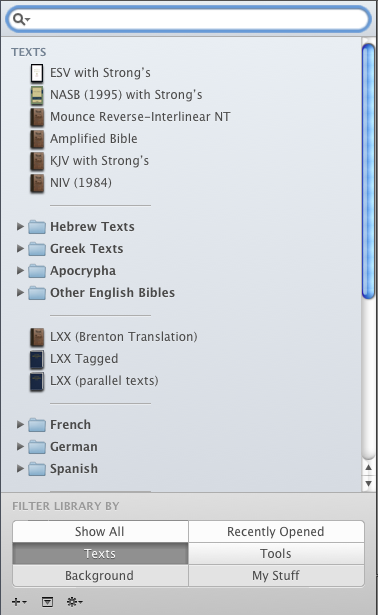Screen dimensions: 378x615
Task: Select the Mounce Reverse-Interlinear NT book icon
Action: pyautogui.click(x=37, y=117)
